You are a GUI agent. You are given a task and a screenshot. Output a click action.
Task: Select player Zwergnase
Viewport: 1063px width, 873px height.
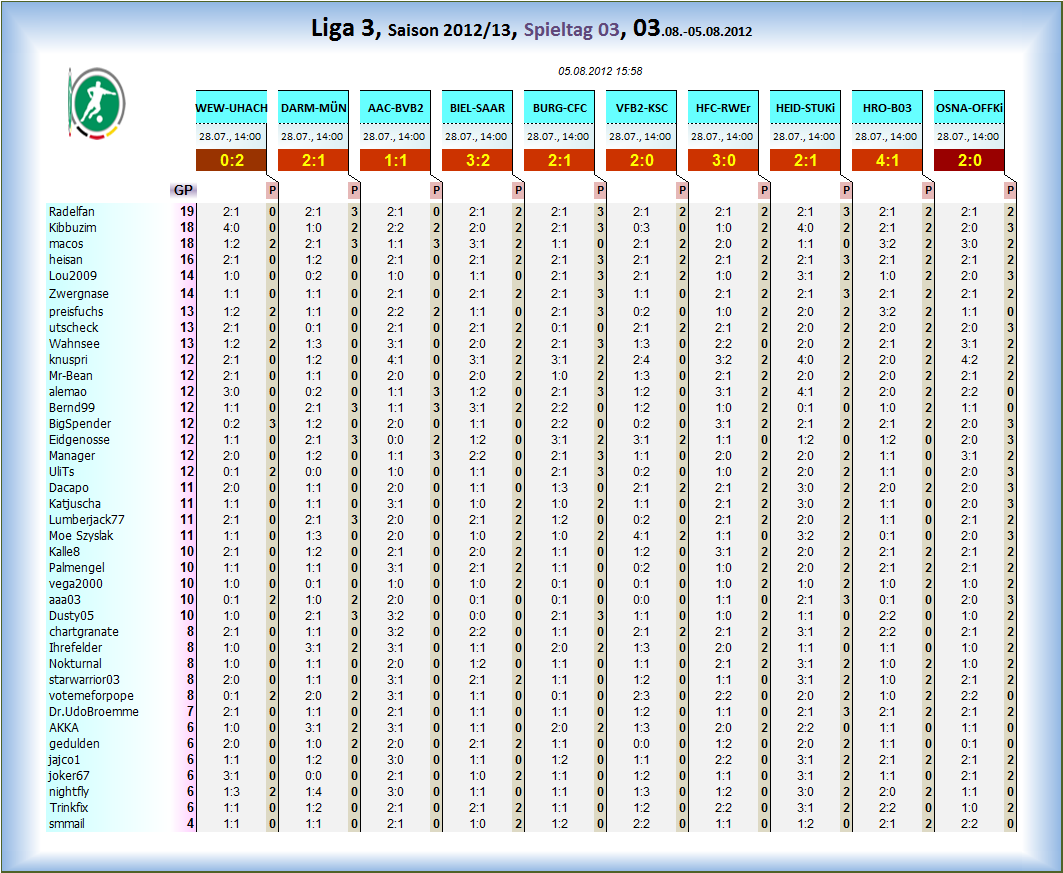(x=79, y=293)
